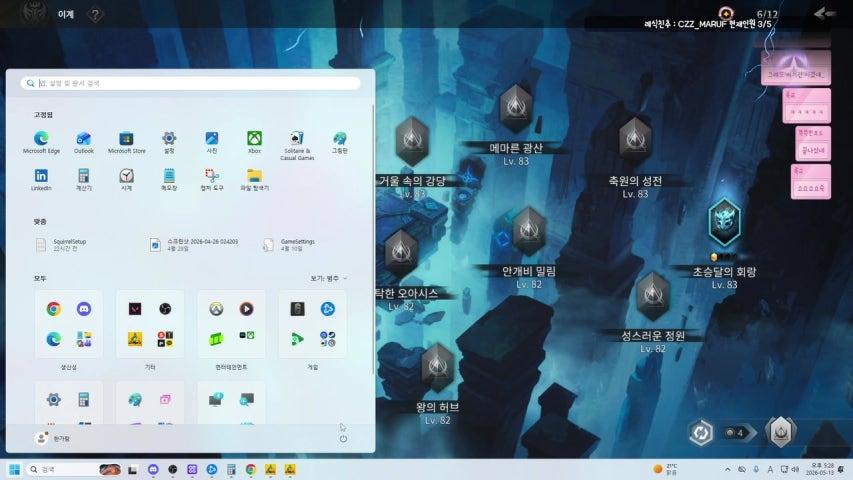Click the power icon in Start menu
This screenshot has height=480, width=853.
coord(343,439)
